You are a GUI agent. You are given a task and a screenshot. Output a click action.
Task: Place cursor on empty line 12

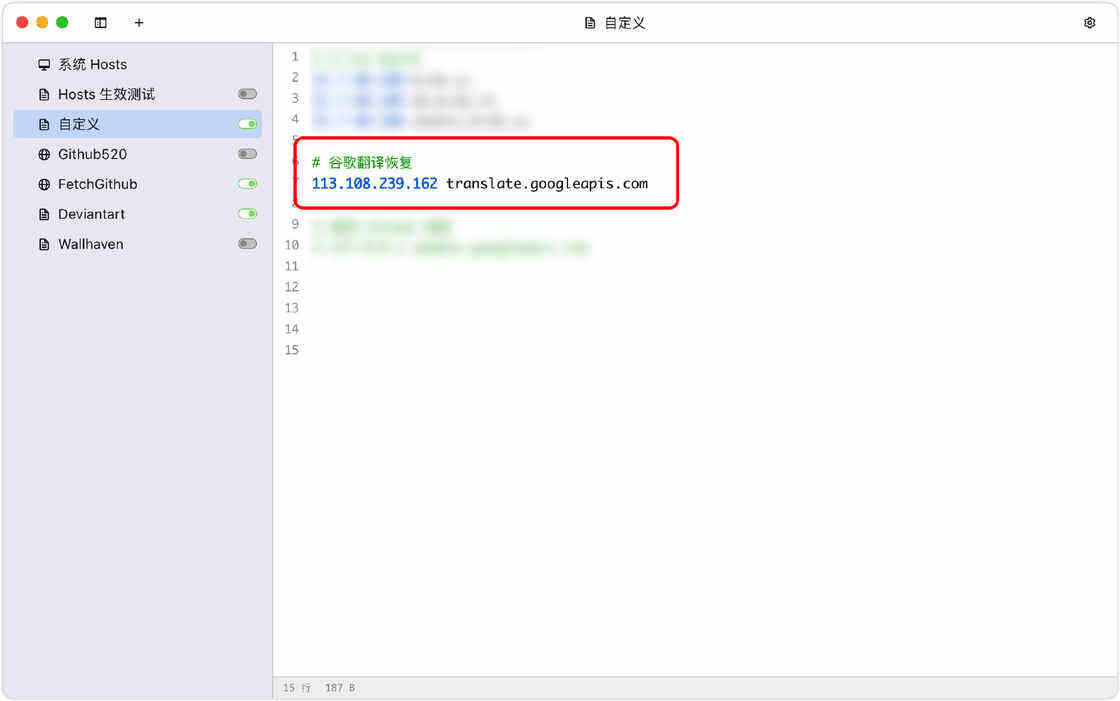point(707,287)
